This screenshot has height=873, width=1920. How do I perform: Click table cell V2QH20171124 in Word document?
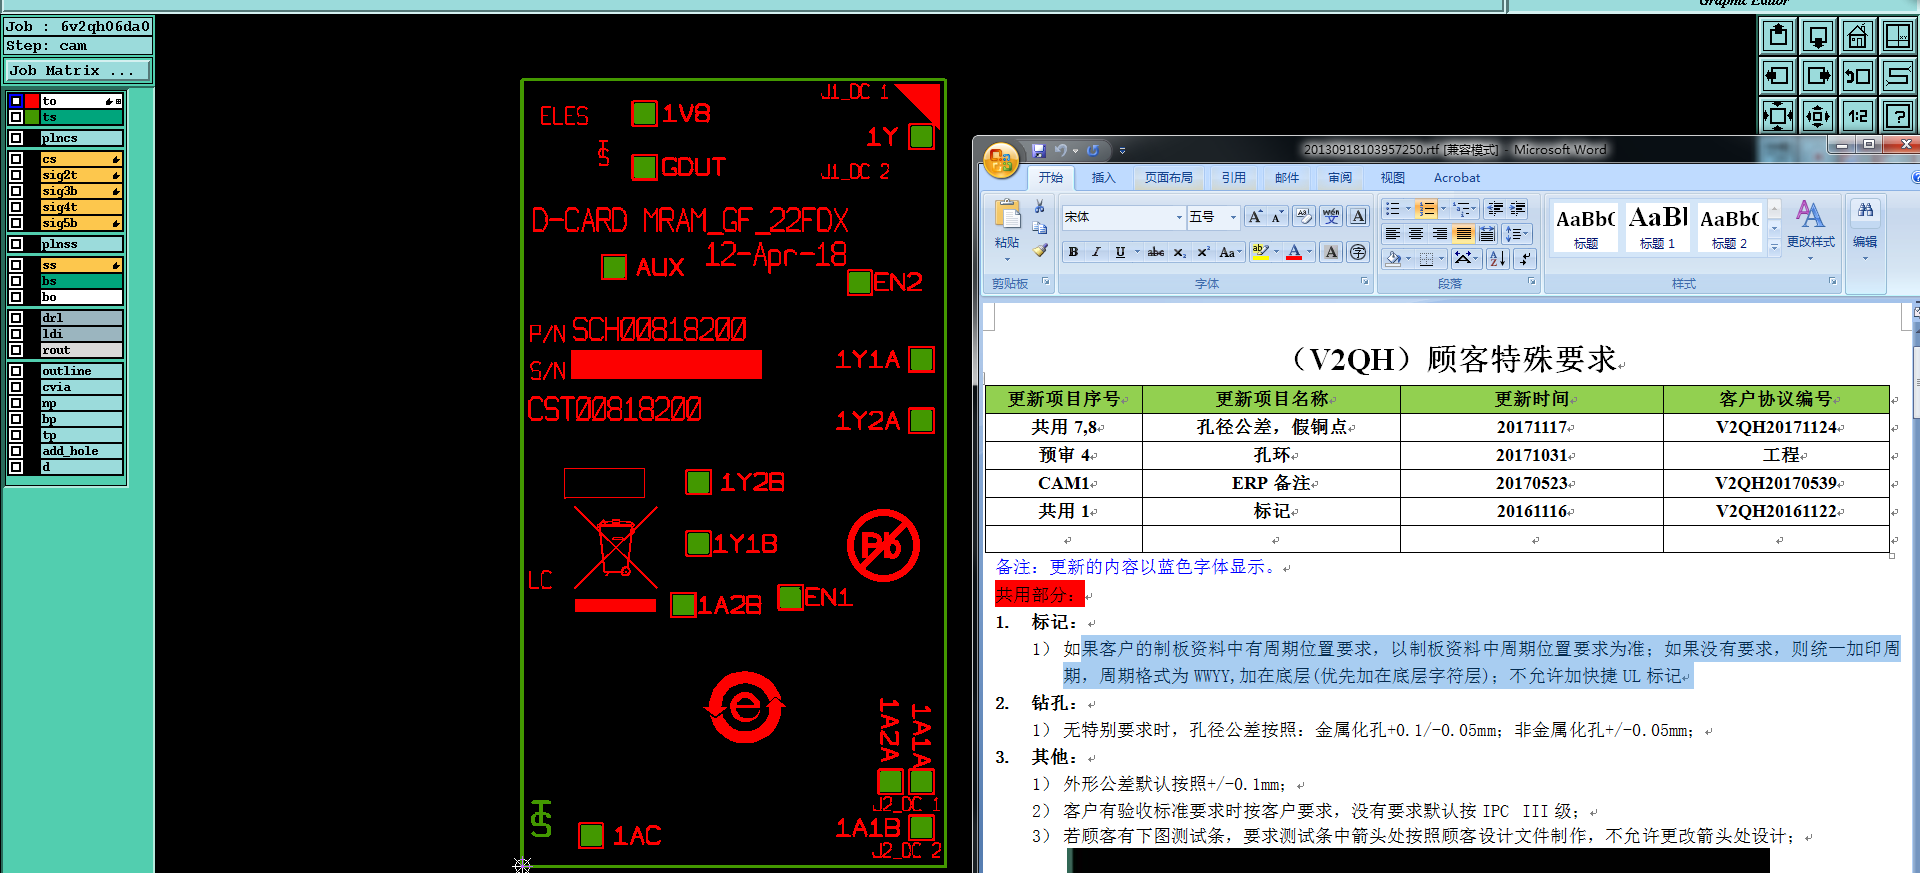pyautogui.click(x=1776, y=427)
